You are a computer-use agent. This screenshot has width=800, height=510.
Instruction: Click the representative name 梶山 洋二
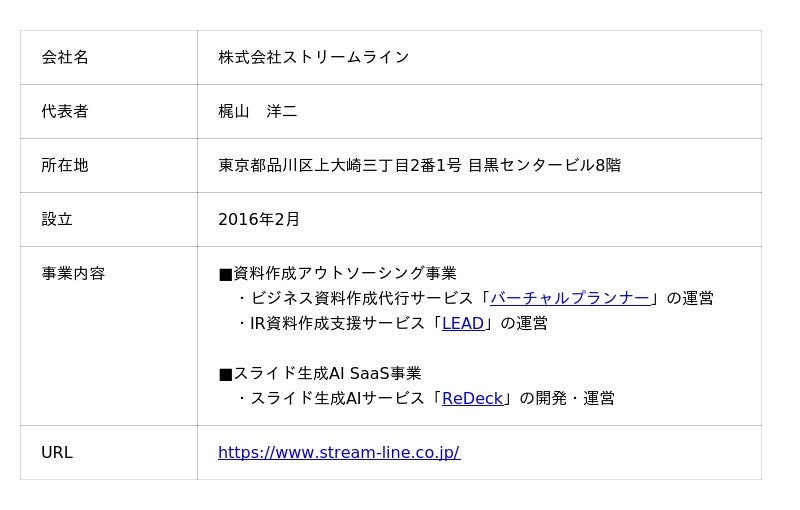[257, 111]
